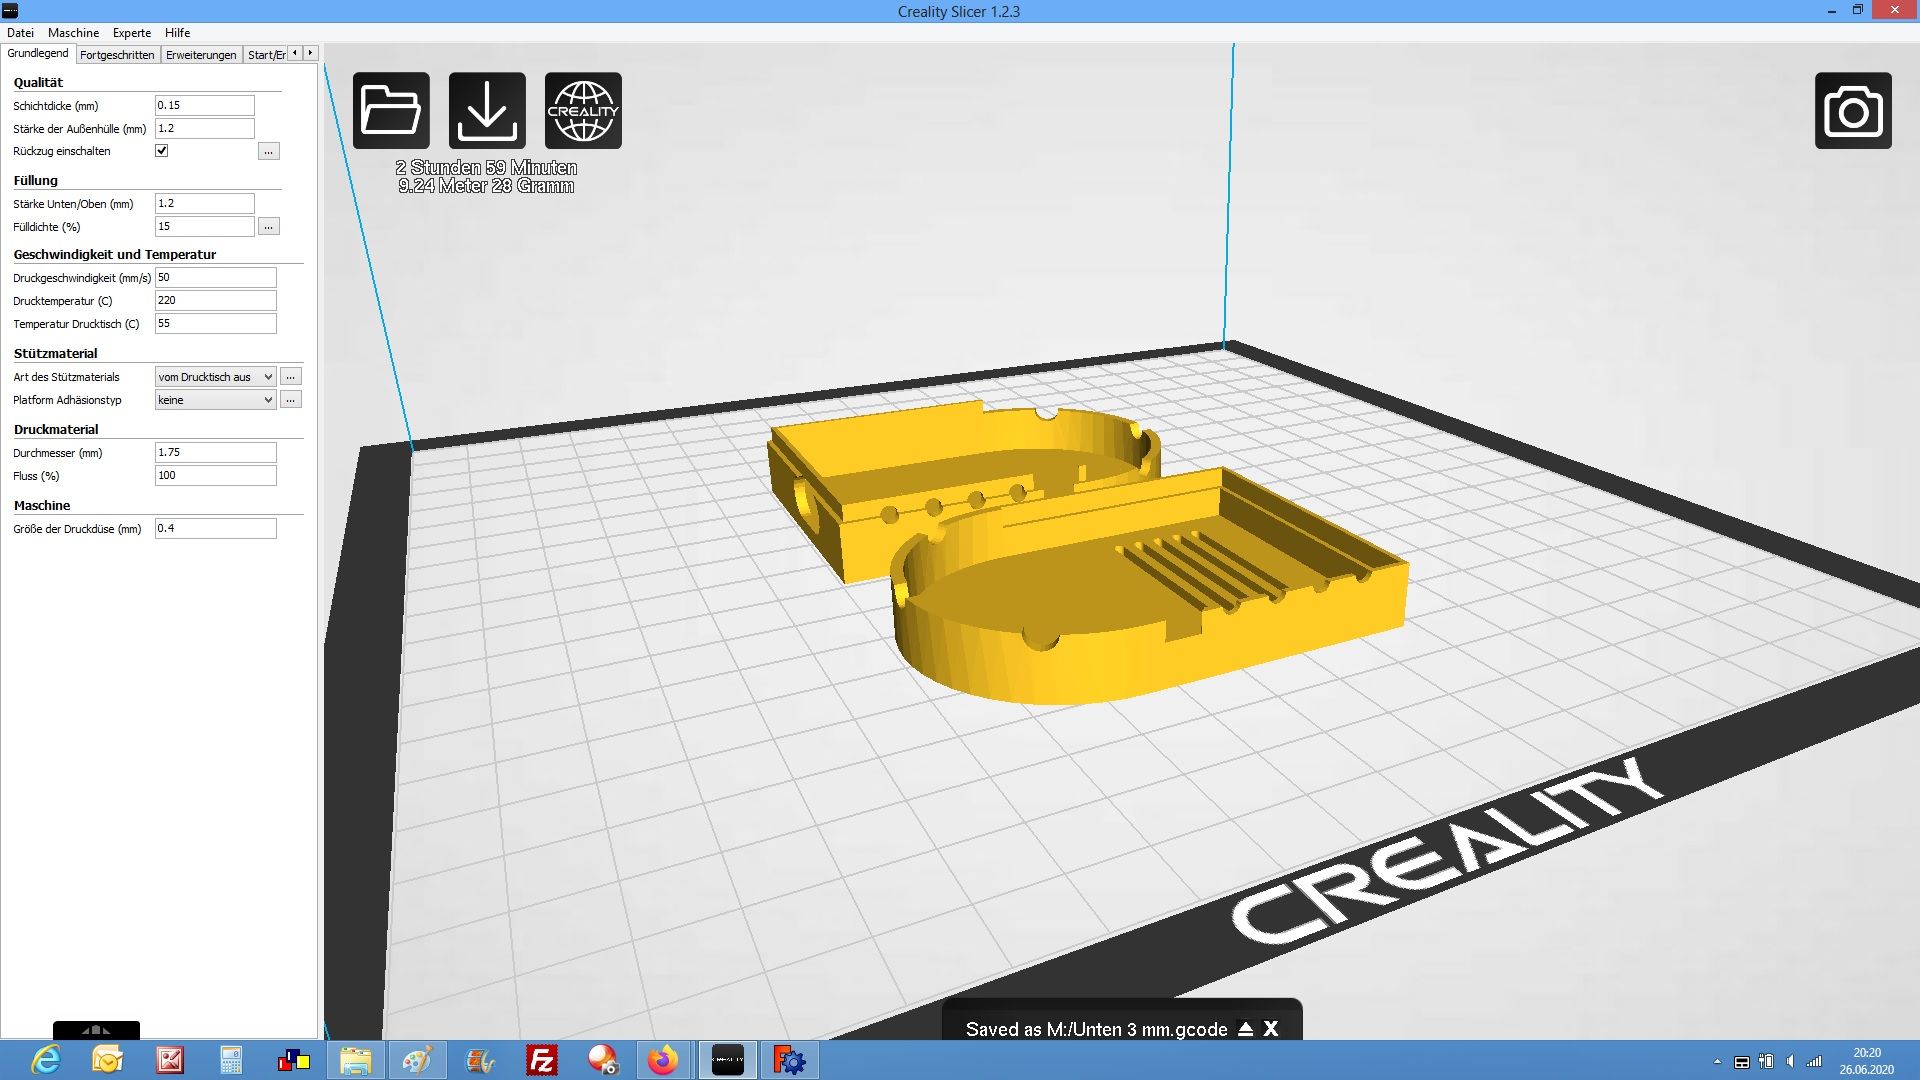
Task: Open the Art des Stützmaterials dropdown
Action: tap(215, 377)
